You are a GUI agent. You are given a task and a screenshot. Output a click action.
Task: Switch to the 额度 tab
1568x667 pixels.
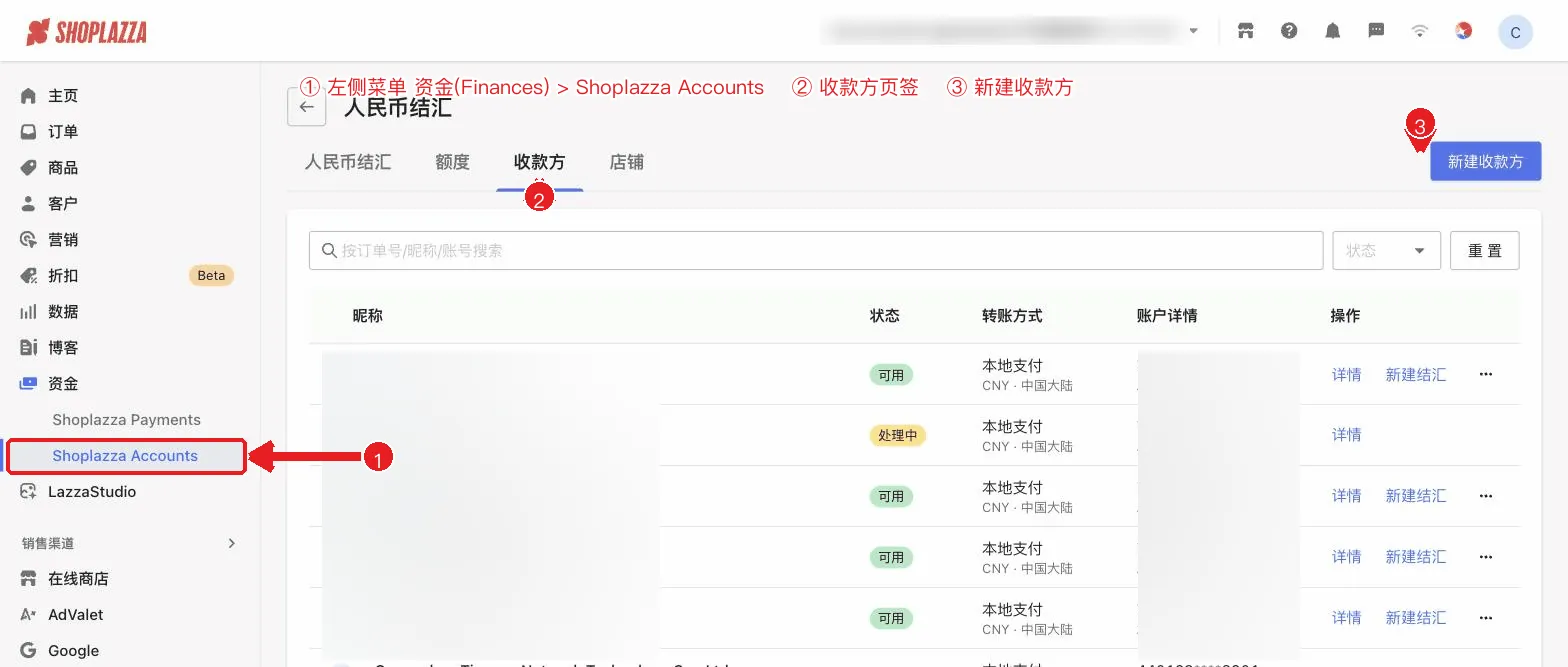[452, 162]
